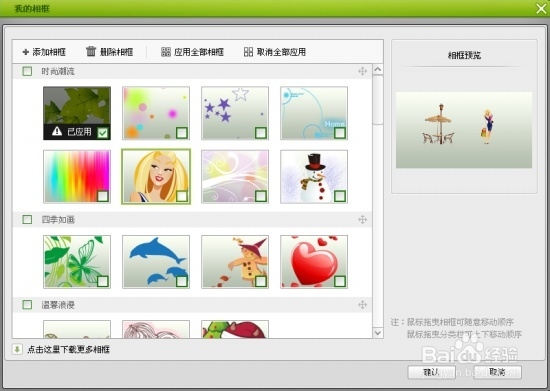Click the 时尚潮流 category label
Viewport: 550px width, 391px height.
tap(58, 72)
